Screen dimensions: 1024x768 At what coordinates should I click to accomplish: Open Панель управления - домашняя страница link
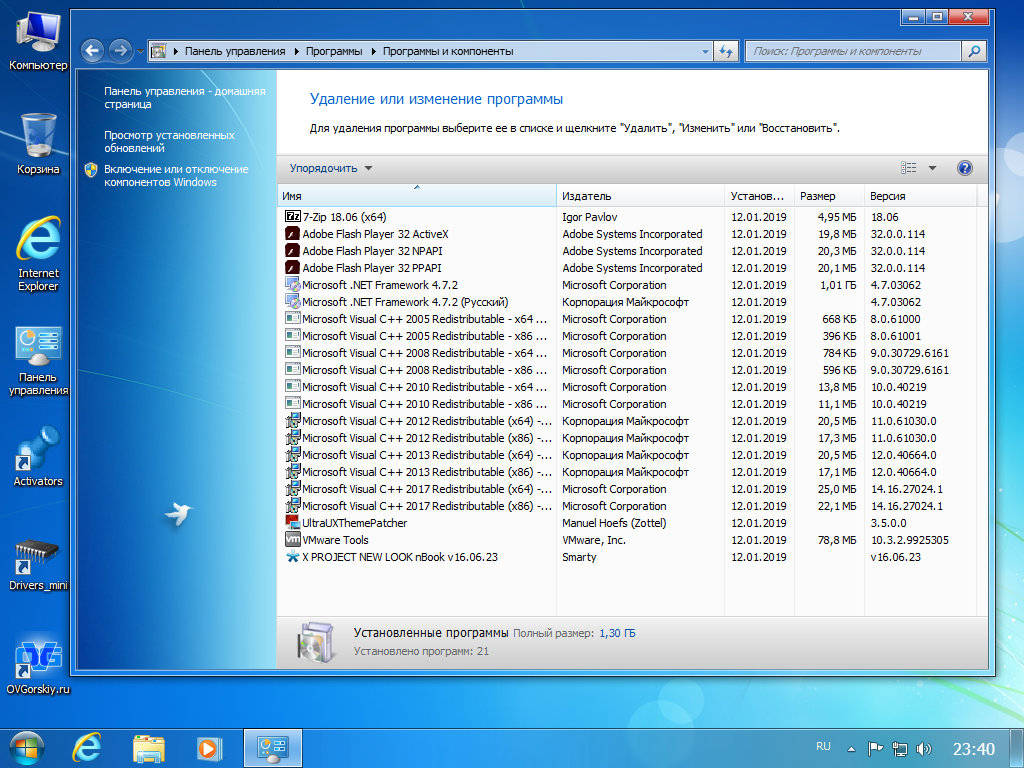(x=185, y=98)
